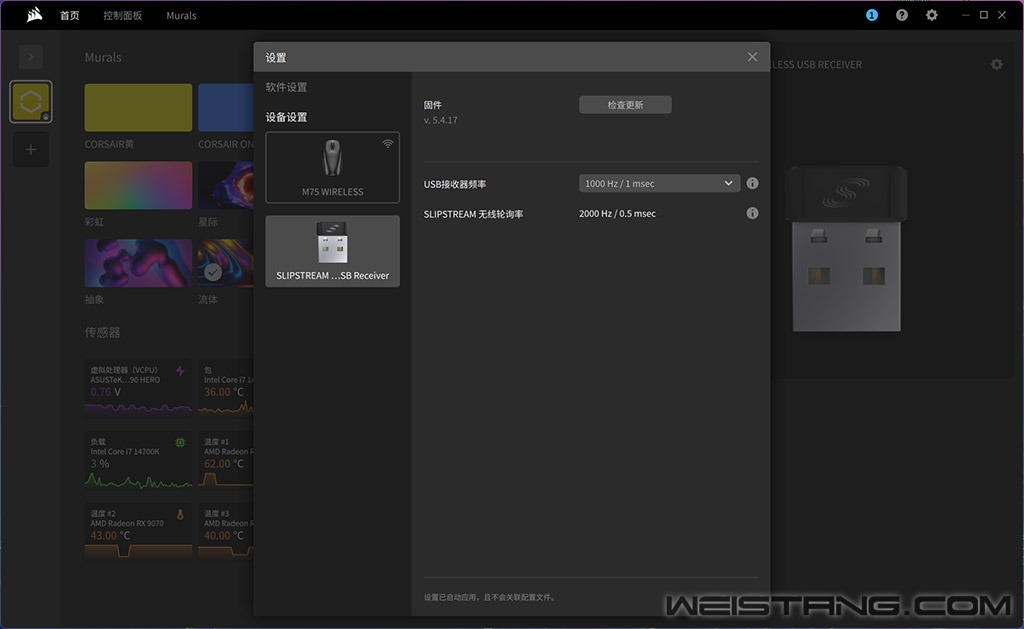
Task: Apply the blue CORSAIR ON mural
Action: [x=226, y=107]
